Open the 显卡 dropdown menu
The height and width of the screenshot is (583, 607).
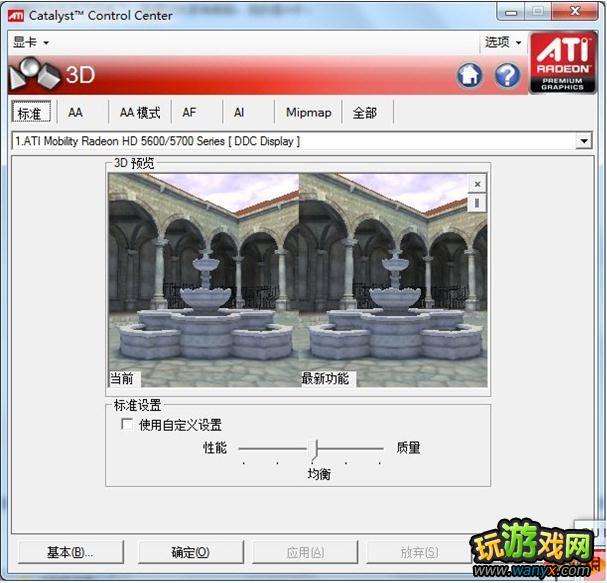[x=31, y=42]
